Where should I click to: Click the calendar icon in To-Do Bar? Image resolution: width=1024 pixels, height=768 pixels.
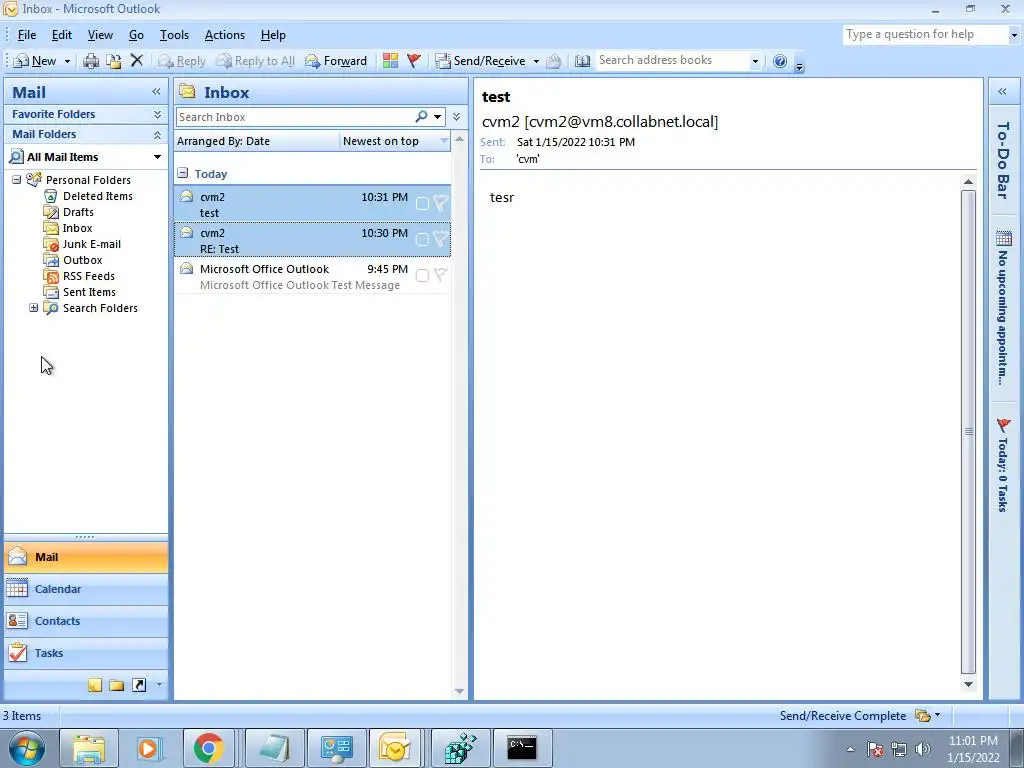coord(1004,238)
